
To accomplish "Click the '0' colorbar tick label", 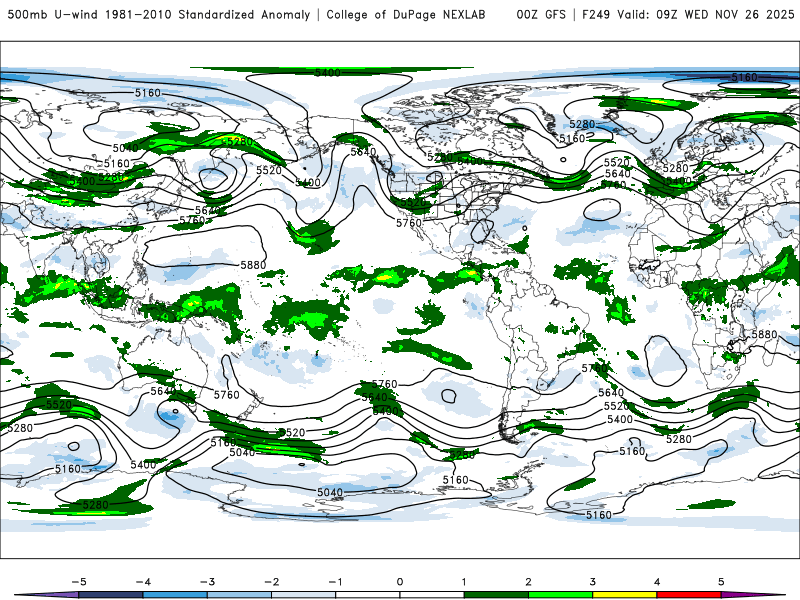I will coord(400,582).
